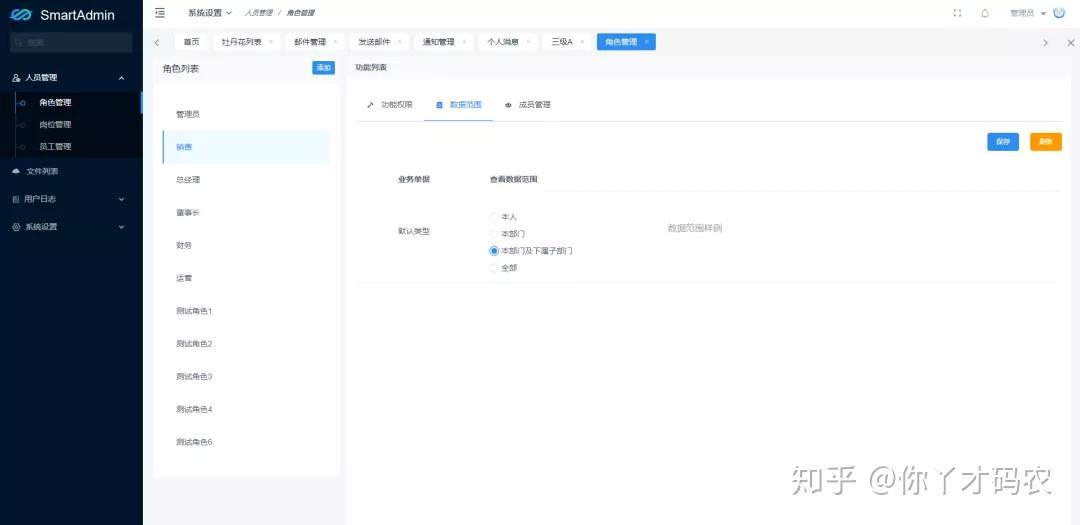Screen dimensions: 1080x525
Task: Open the 管理员 user dropdown
Action: click(x=1028, y=13)
